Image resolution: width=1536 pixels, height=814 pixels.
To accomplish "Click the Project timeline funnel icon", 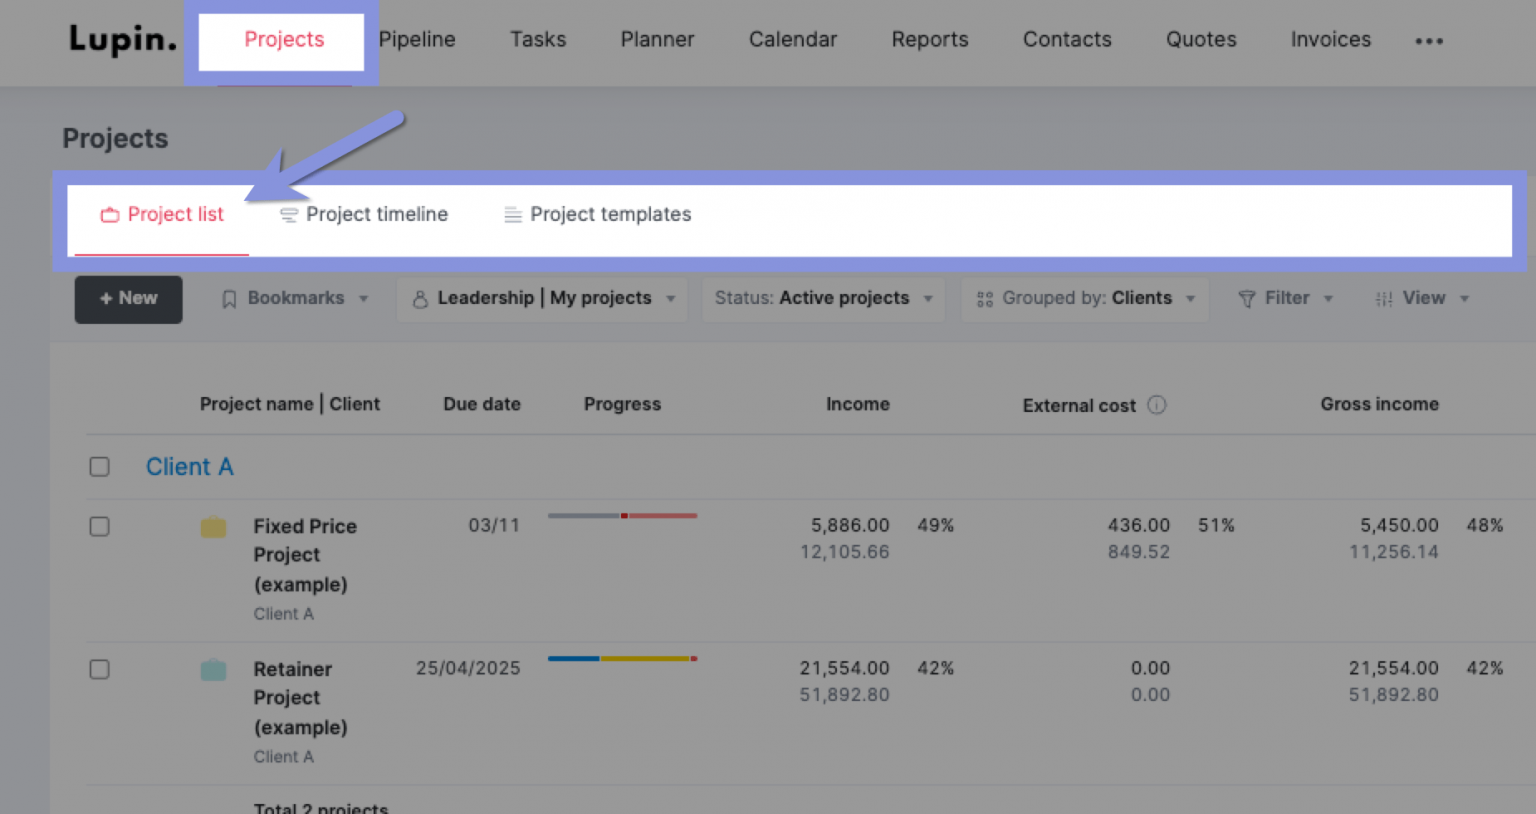I will pyautogui.click(x=289, y=214).
